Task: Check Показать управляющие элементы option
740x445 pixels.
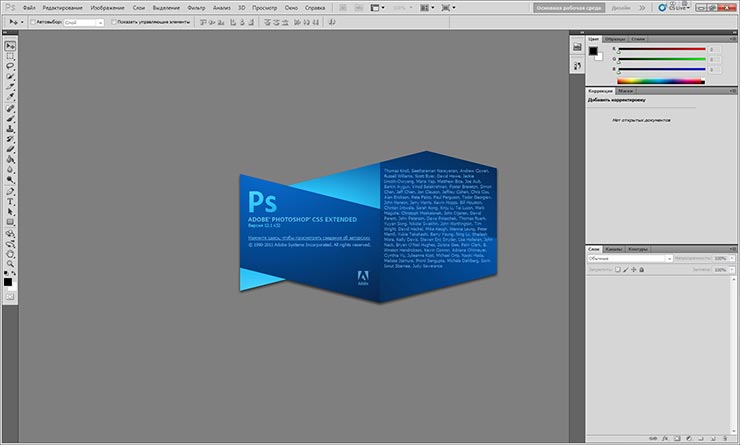Action: pyautogui.click(x=113, y=21)
